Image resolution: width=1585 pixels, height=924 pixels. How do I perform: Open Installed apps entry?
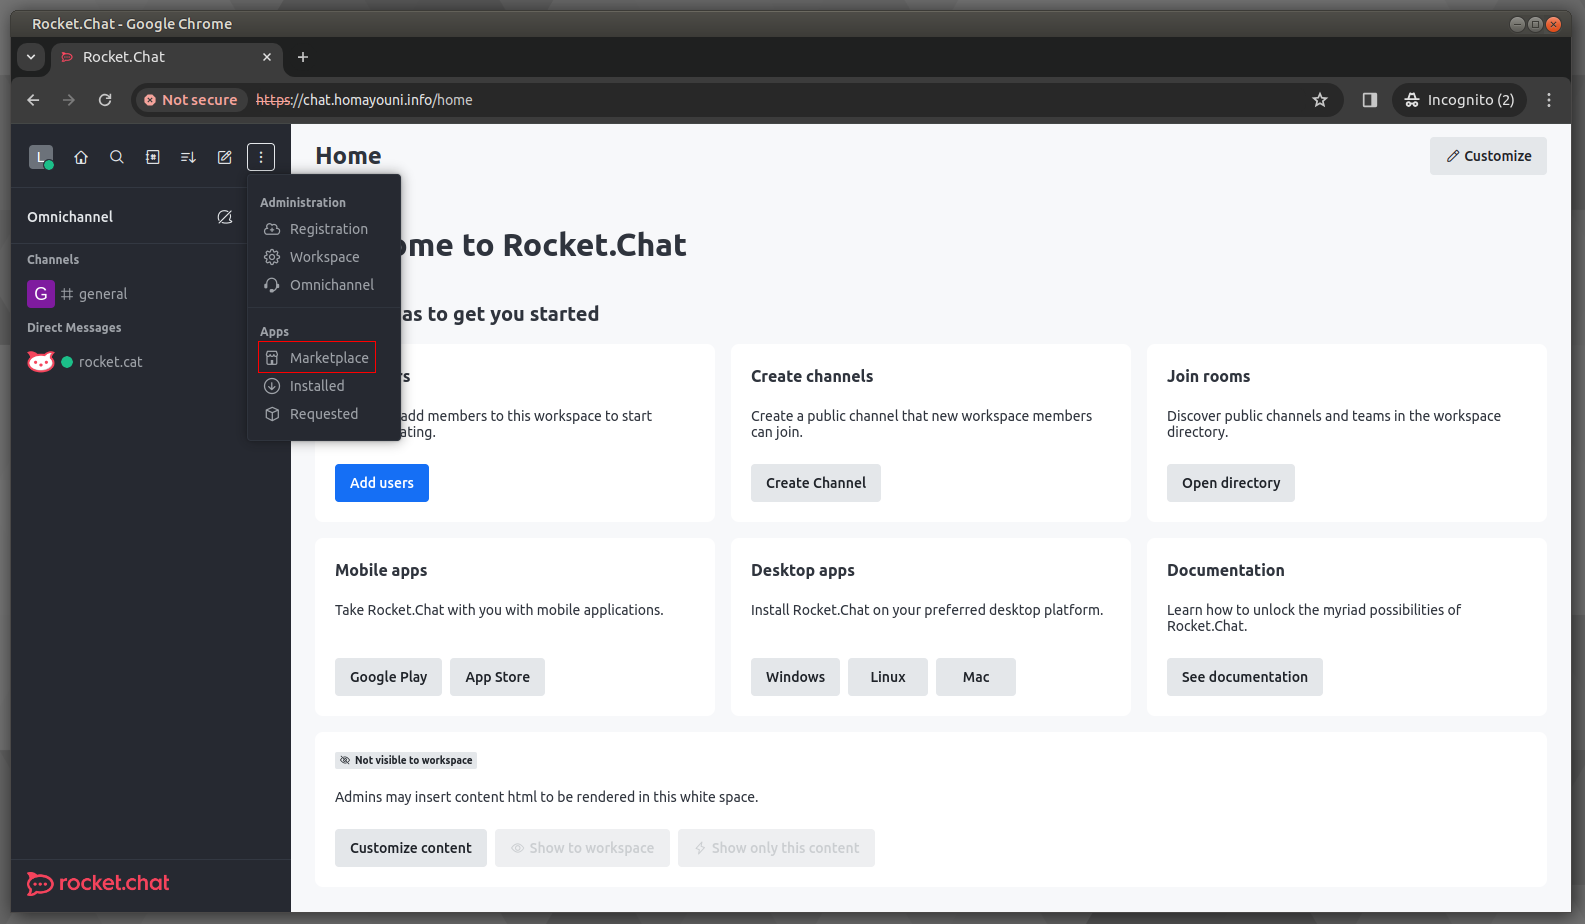pos(324,386)
